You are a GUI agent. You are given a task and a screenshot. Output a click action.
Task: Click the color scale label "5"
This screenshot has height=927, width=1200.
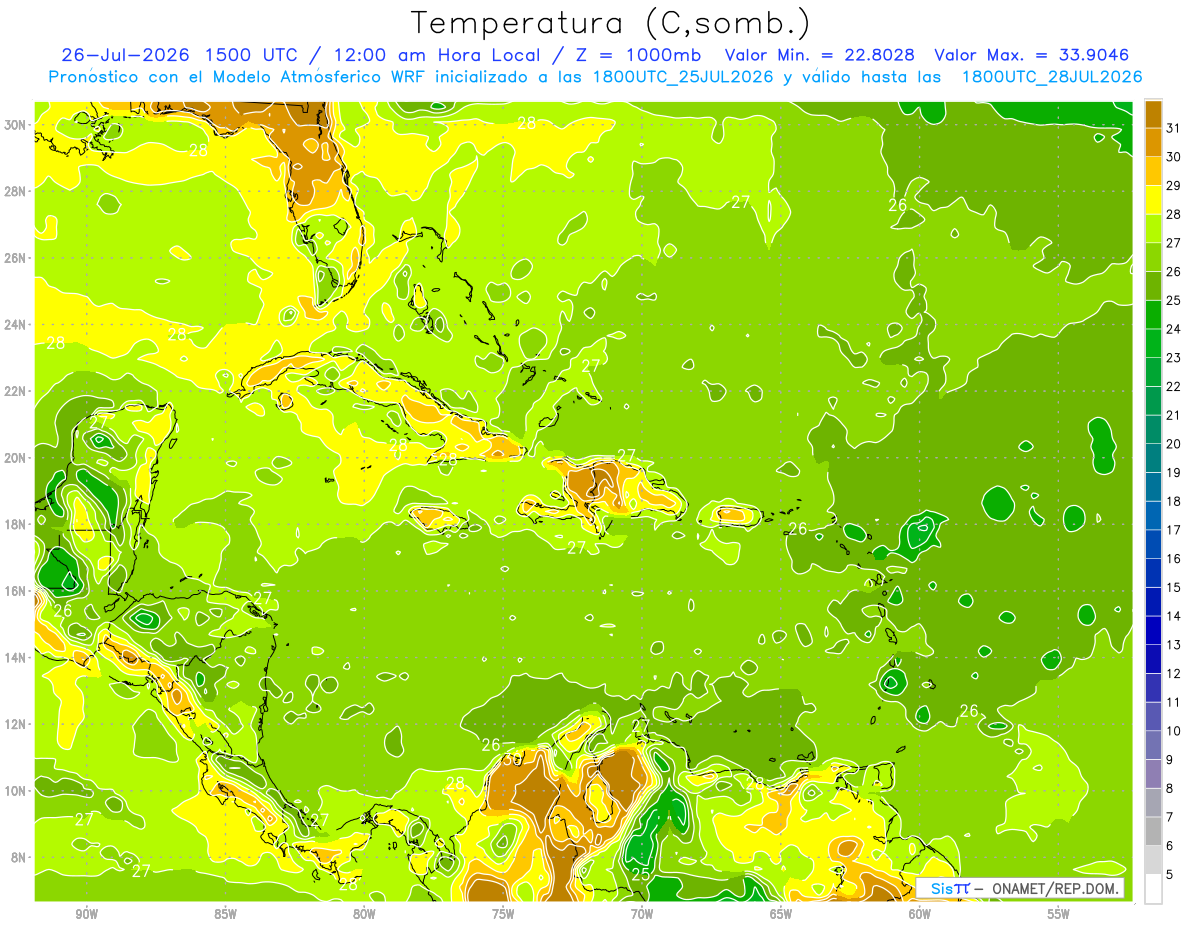click(x=1170, y=874)
